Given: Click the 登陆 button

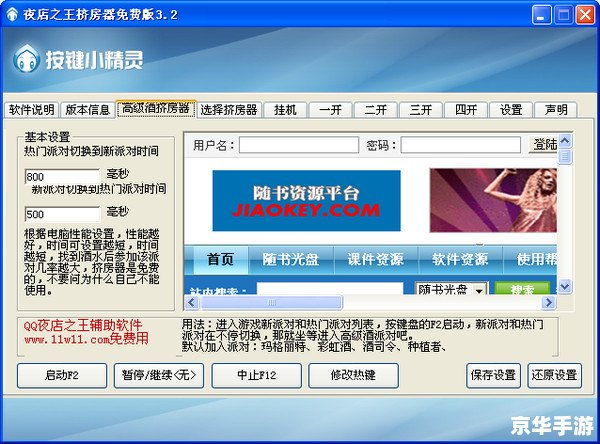Looking at the screenshot, I should point(543,145).
